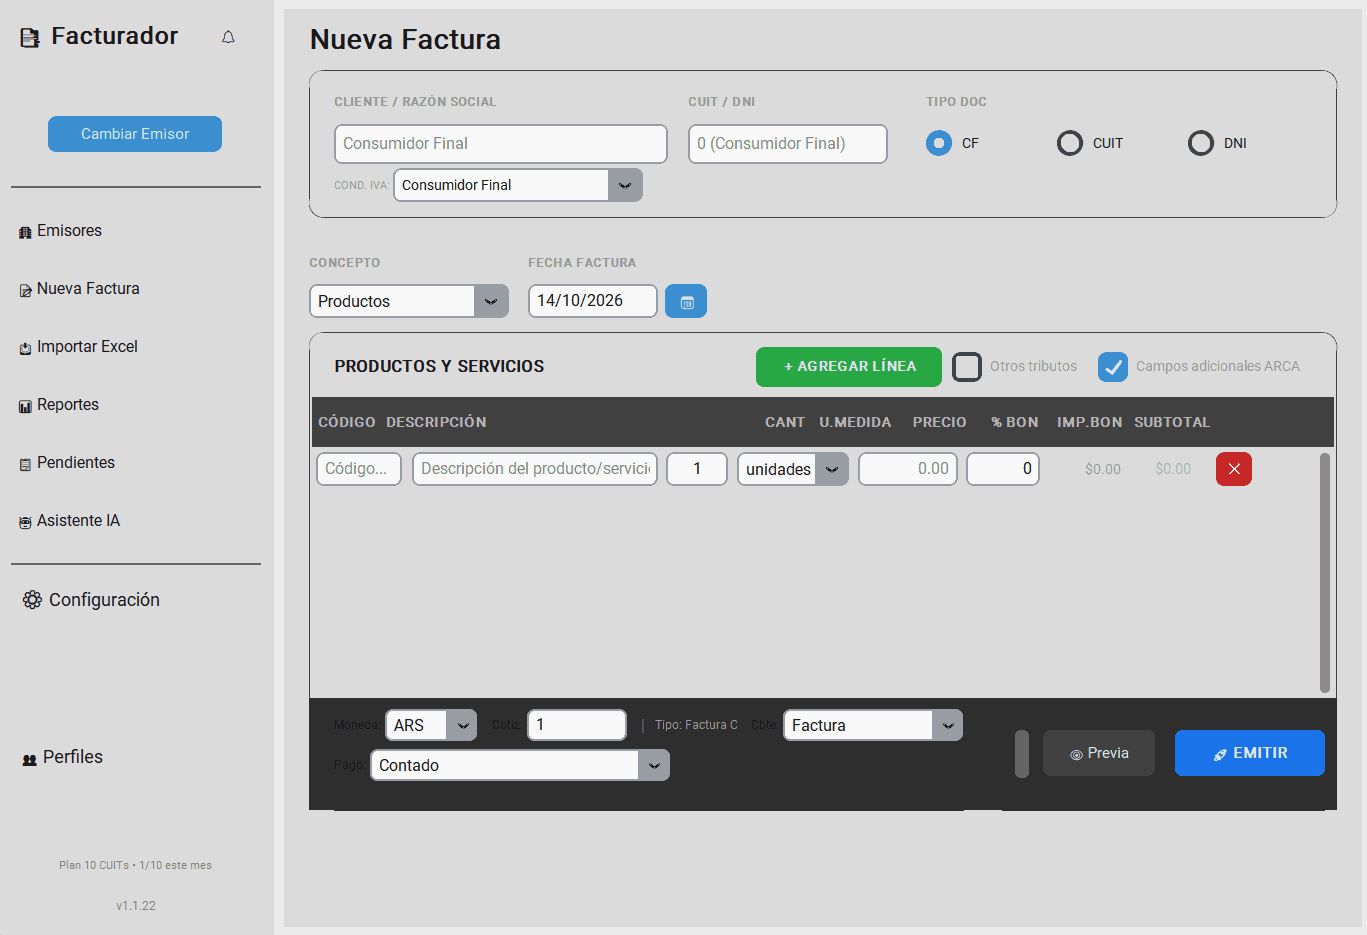
Task: Click the Cliente / Razón Social field
Action: (x=501, y=144)
